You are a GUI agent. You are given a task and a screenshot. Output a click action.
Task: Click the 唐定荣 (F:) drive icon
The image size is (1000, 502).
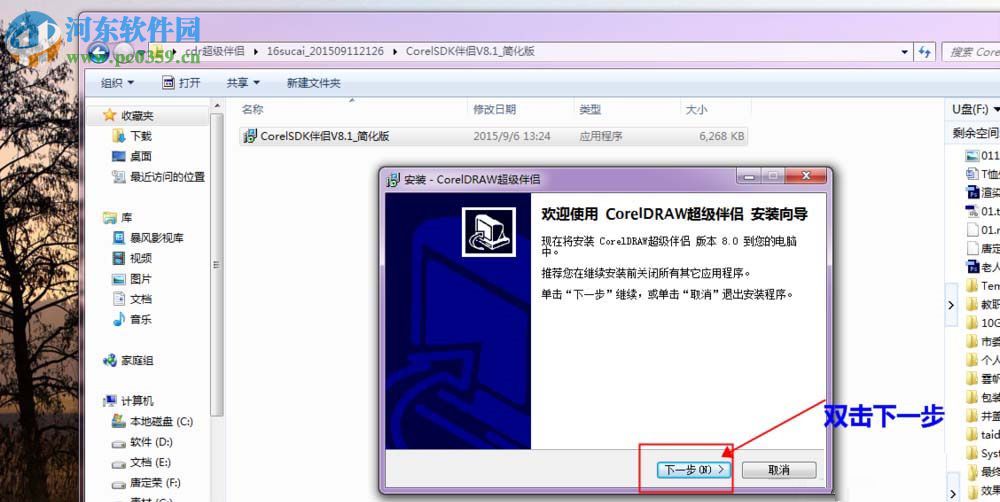click(x=119, y=484)
